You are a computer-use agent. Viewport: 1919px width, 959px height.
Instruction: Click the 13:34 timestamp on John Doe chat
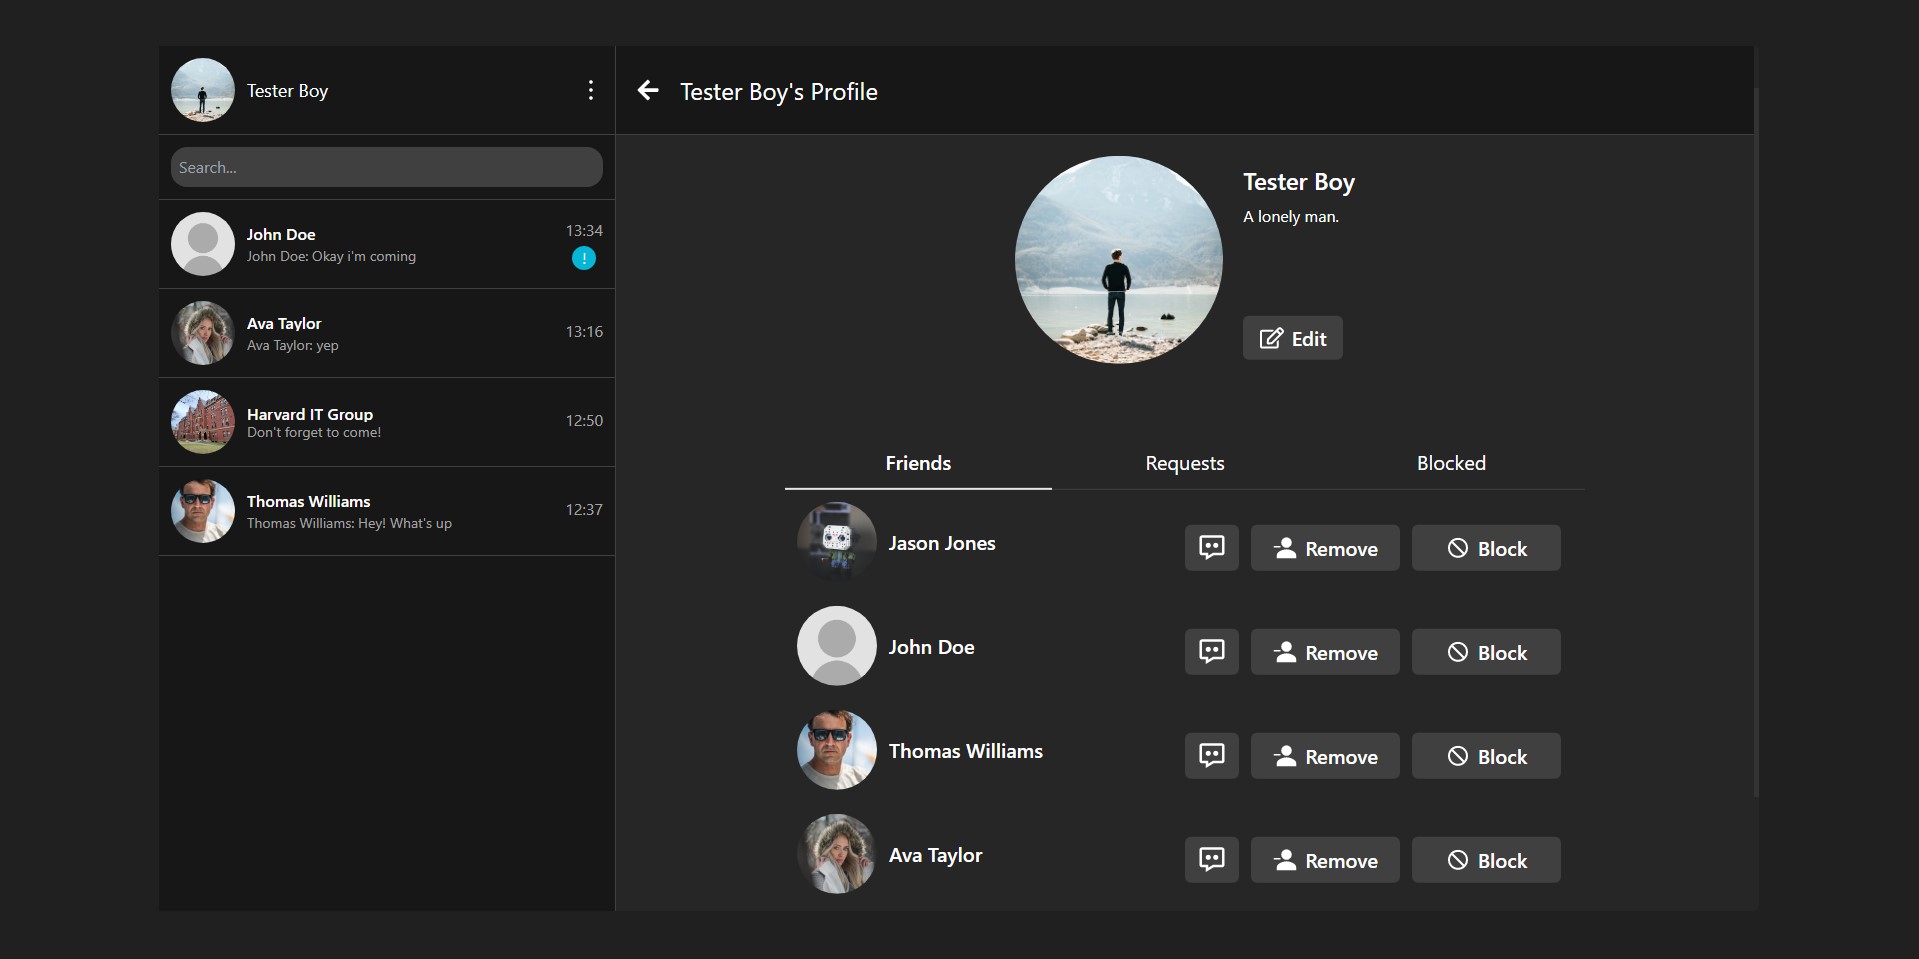point(584,230)
